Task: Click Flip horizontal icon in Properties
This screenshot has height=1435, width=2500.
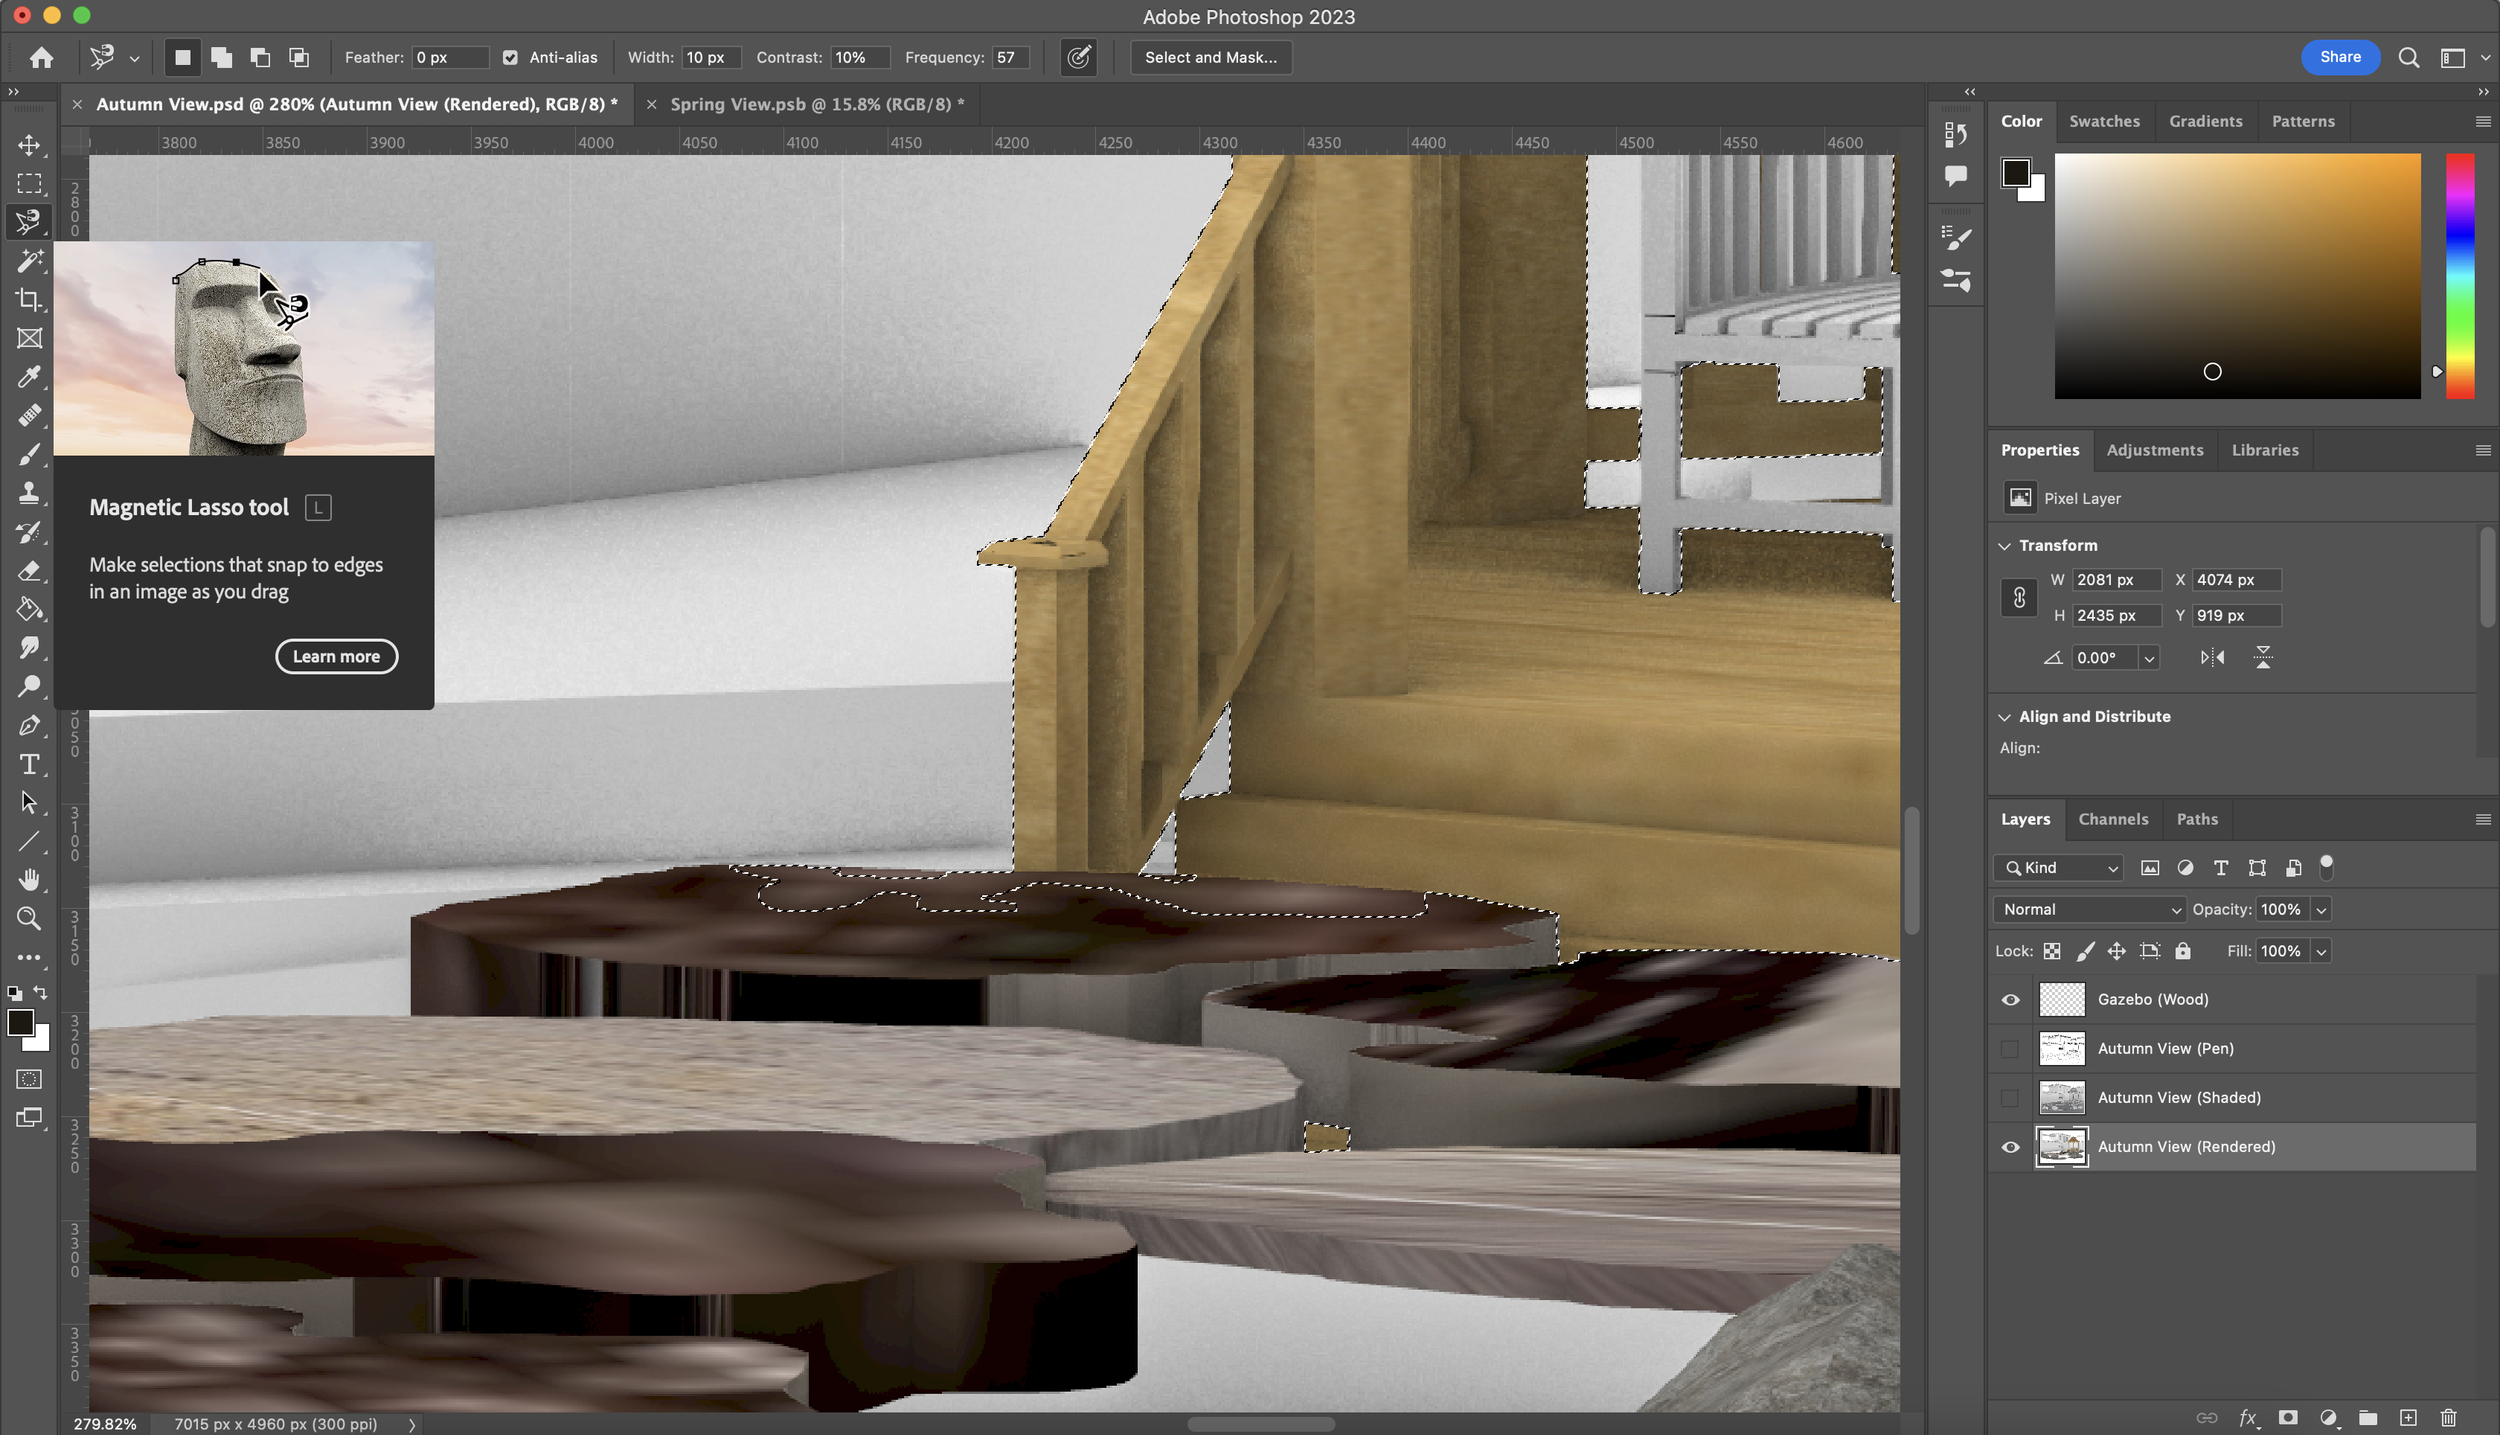Action: [2212, 657]
